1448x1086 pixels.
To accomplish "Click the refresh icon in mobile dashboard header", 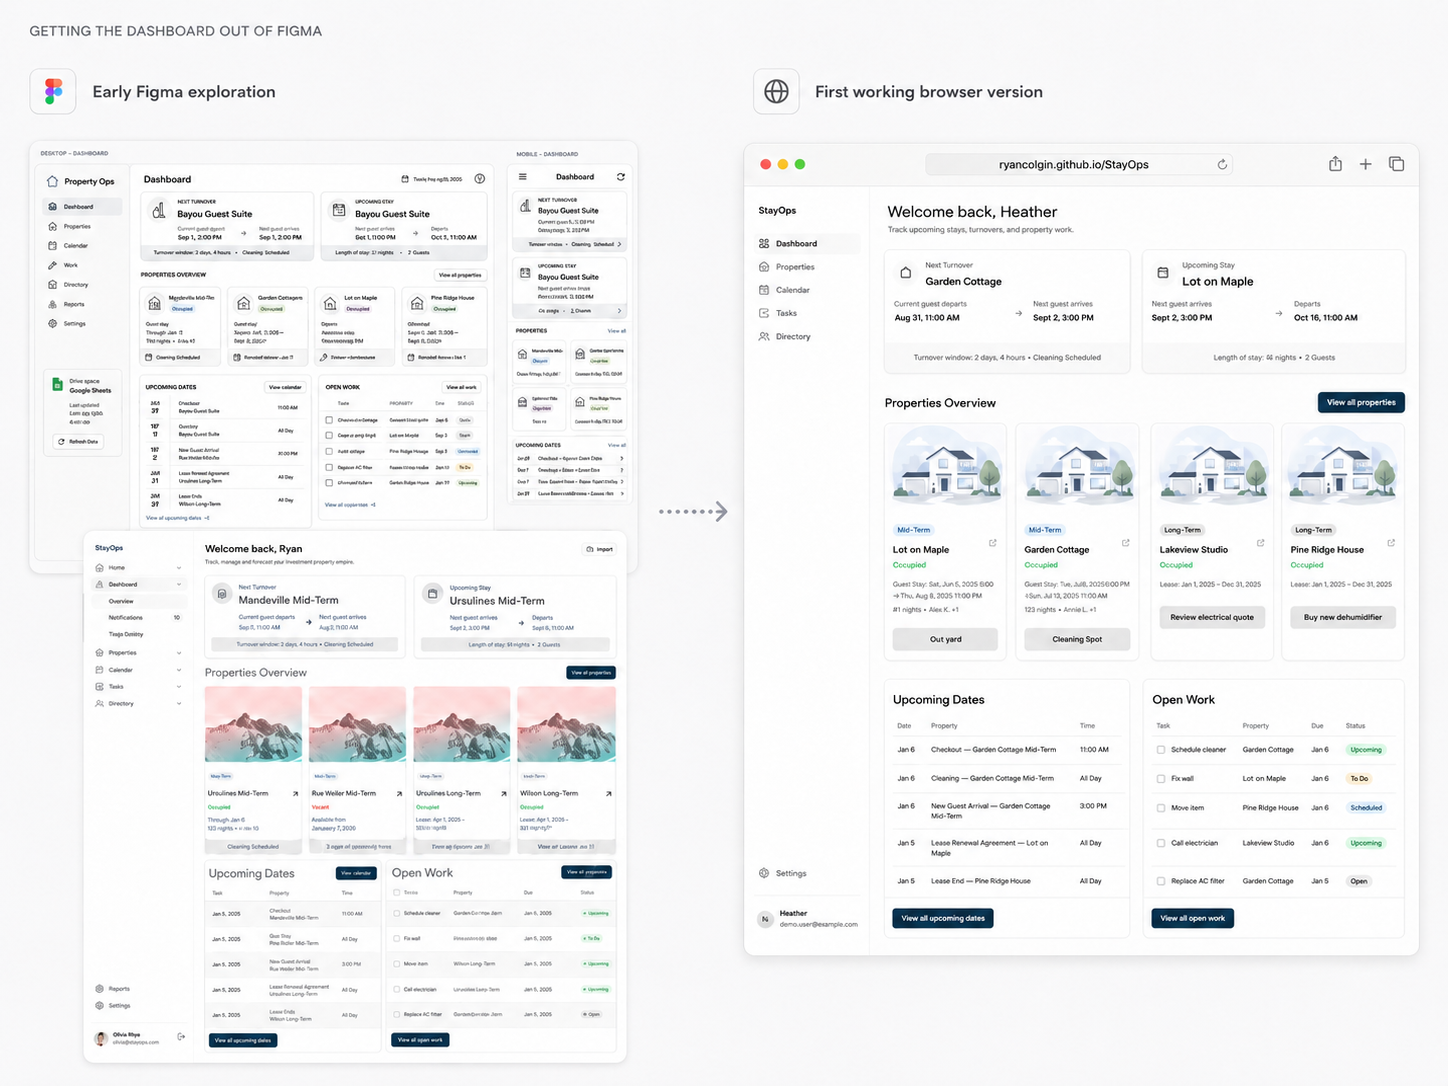I will [x=620, y=177].
